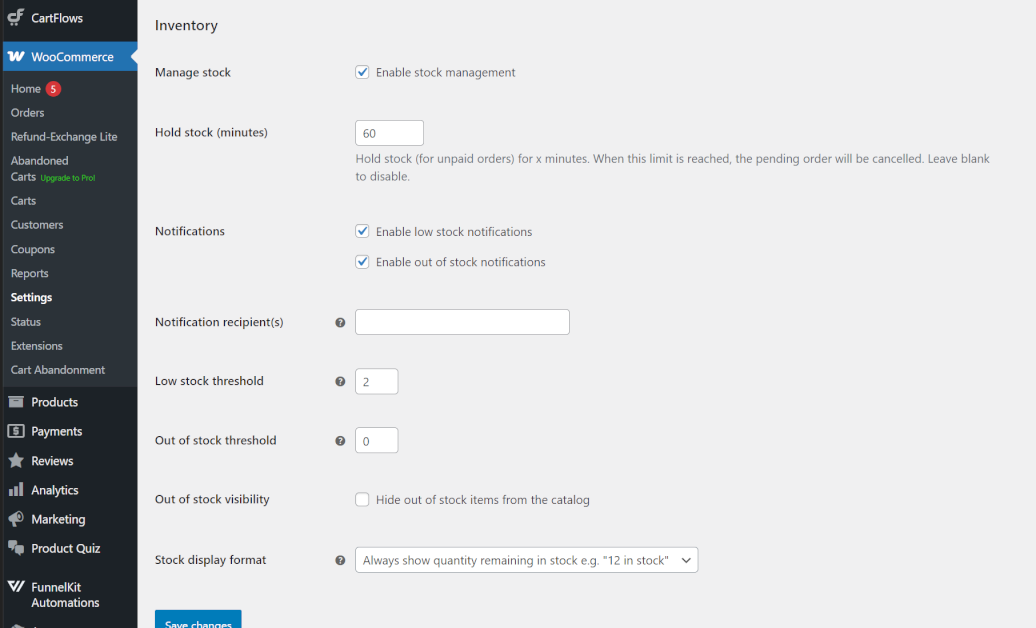The width and height of the screenshot is (1036, 628).
Task: Click the Save changes button
Action: click(x=197, y=620)
